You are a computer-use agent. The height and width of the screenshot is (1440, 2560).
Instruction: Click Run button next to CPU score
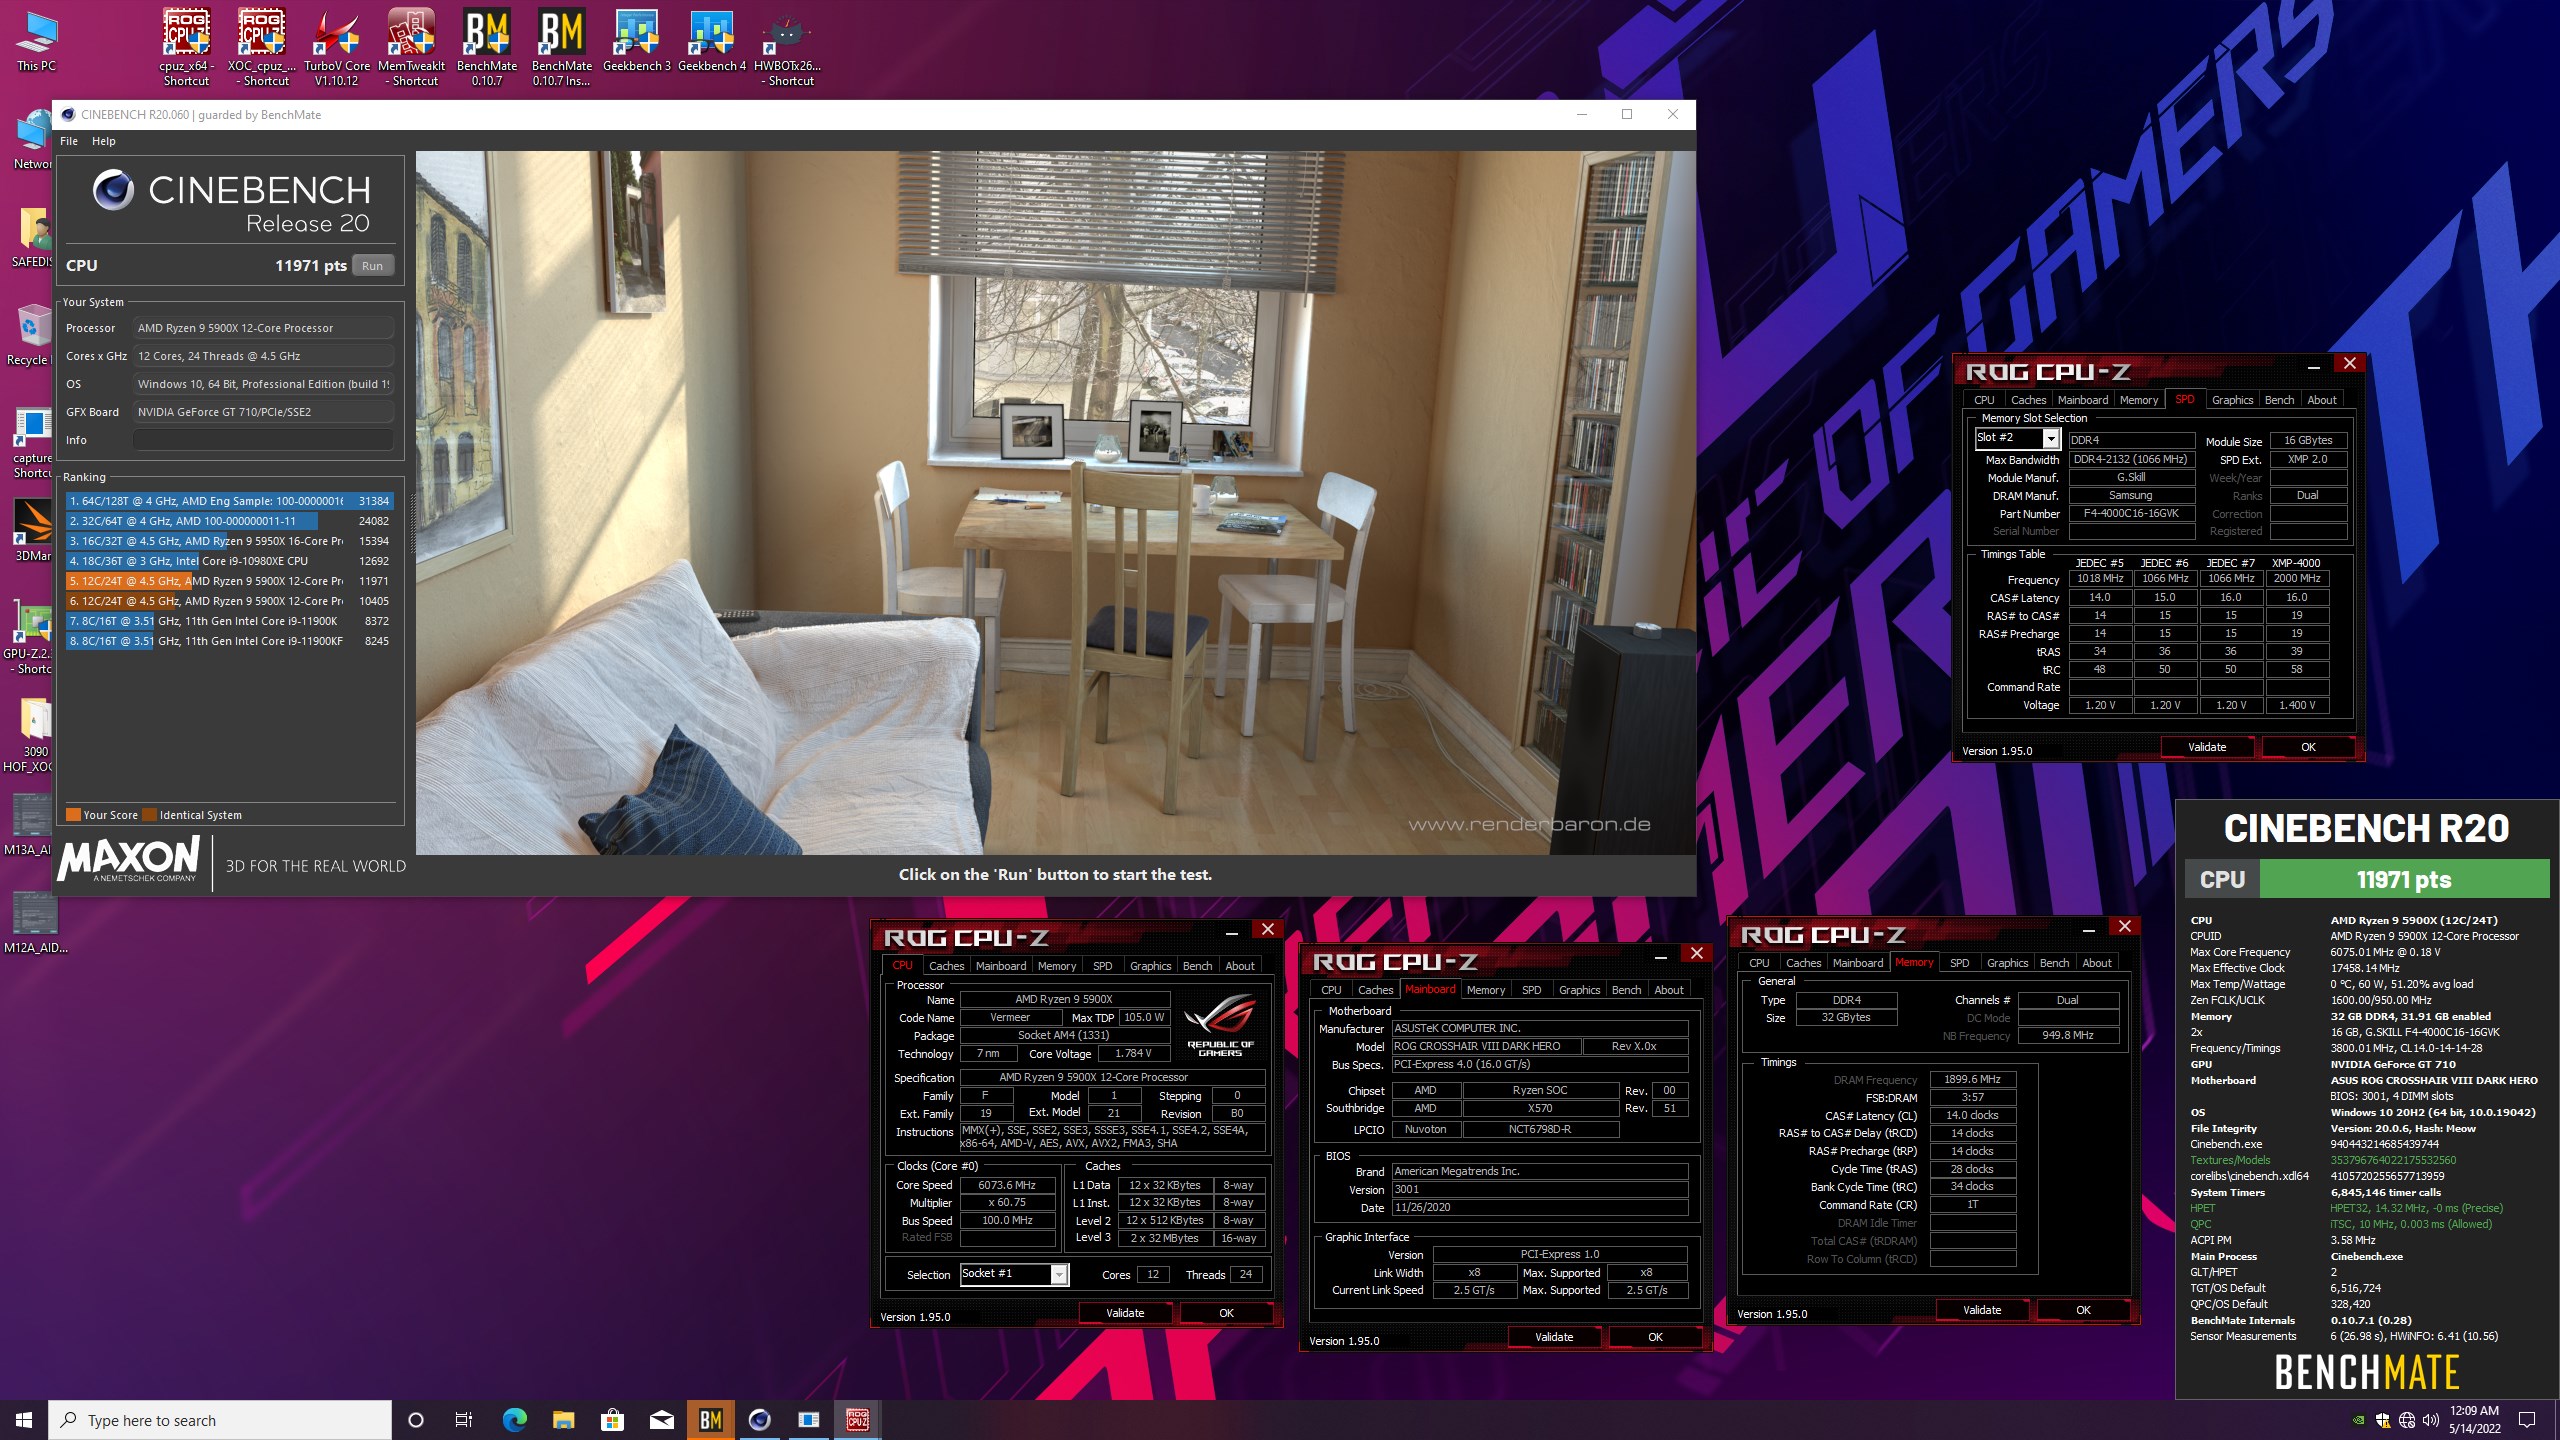pos(372,266)
